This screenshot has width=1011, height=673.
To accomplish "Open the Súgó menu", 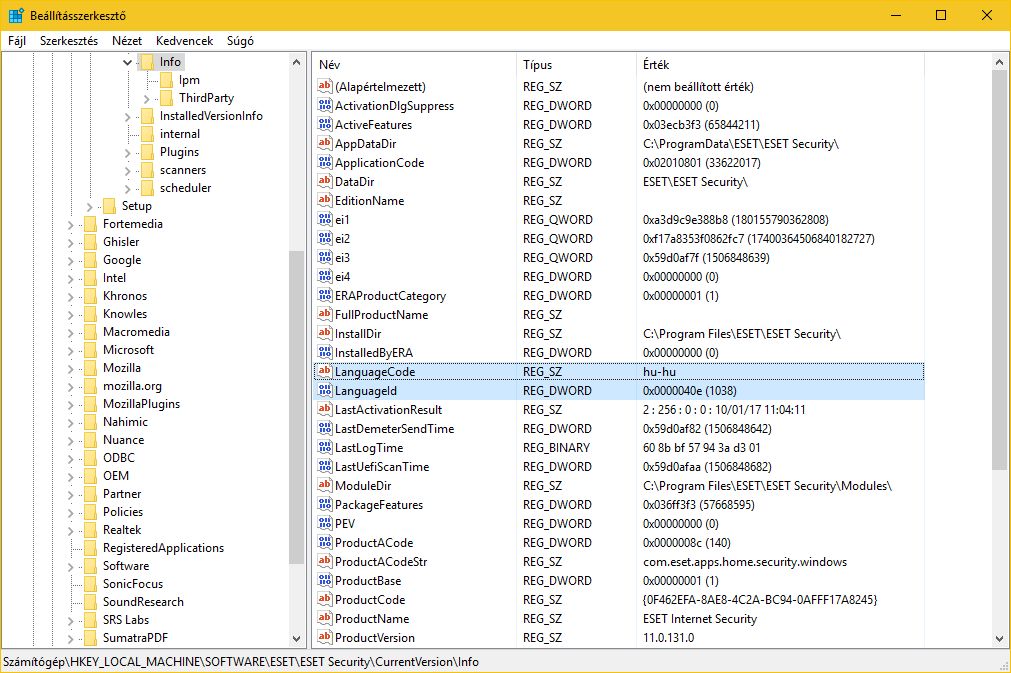I will 240,41.
